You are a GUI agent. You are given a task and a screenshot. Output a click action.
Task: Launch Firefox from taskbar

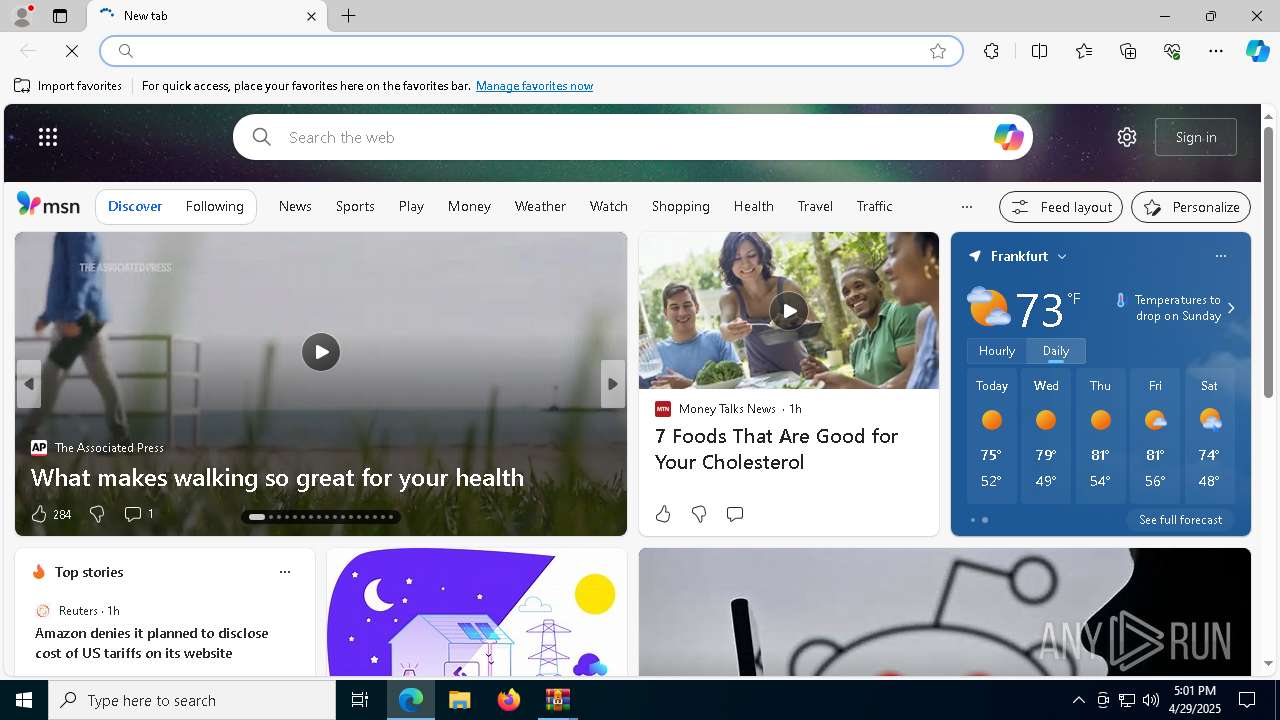point(509,700)
